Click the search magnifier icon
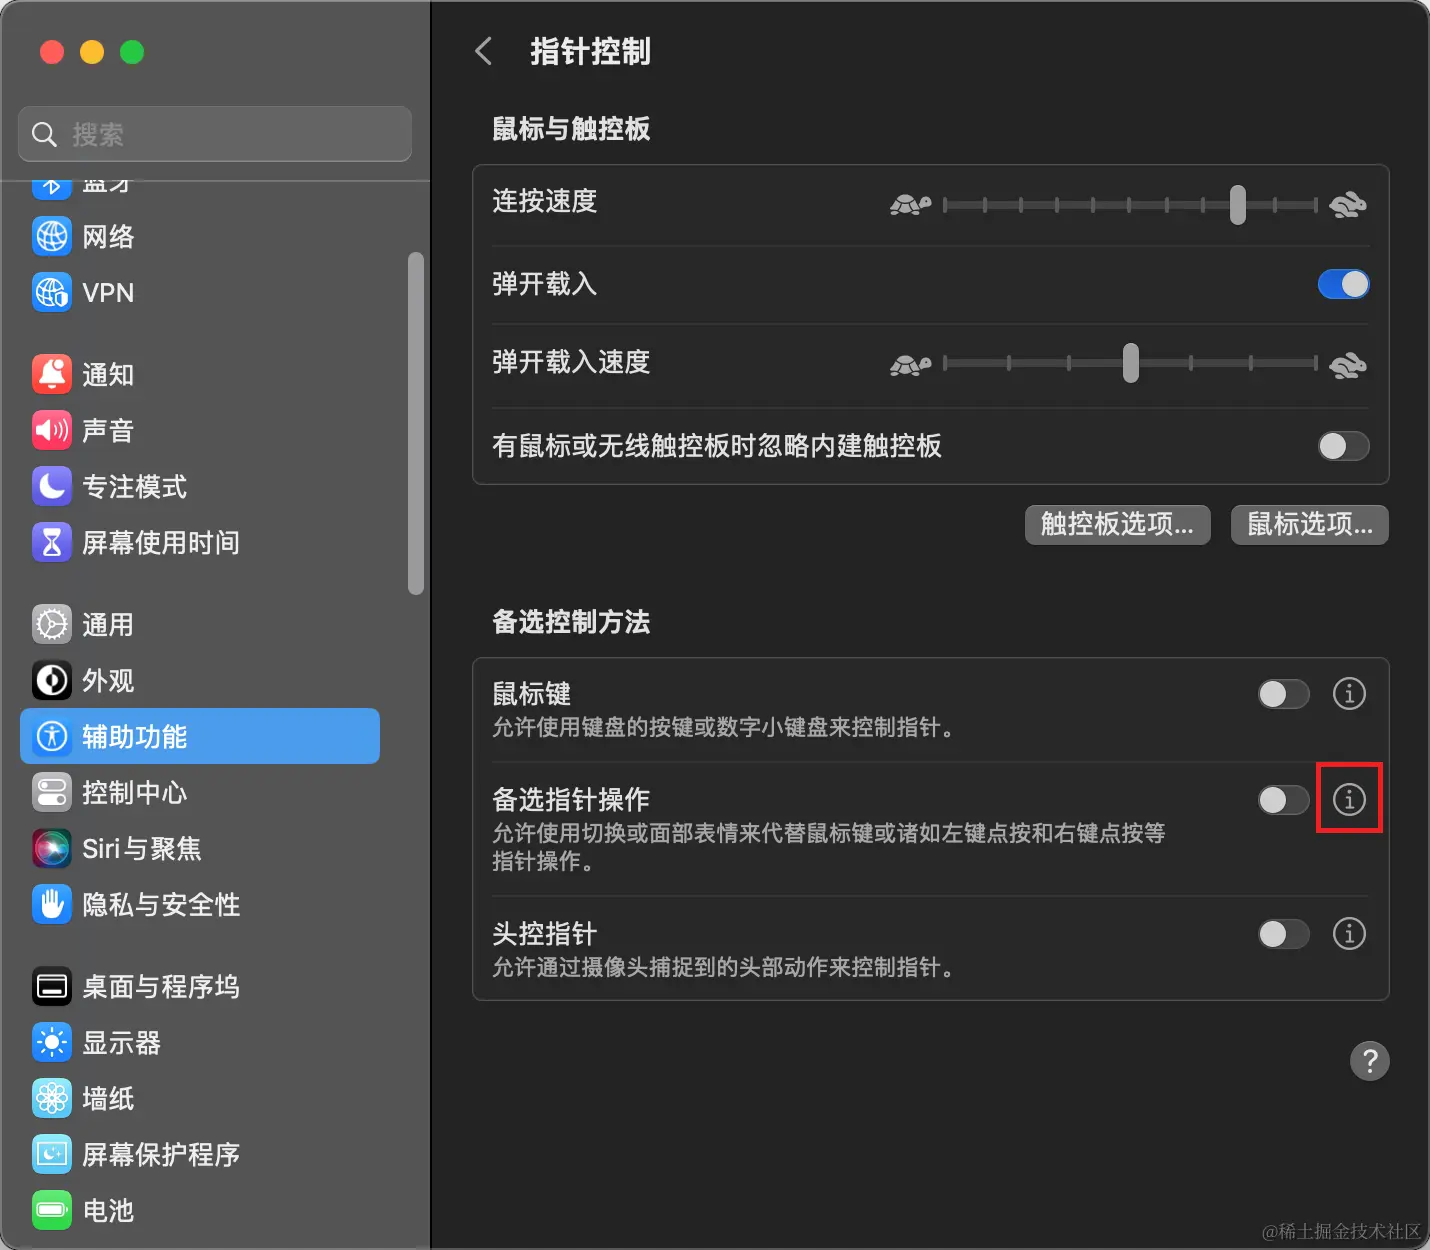The image size is (1430, 1250). click(44, 134)
